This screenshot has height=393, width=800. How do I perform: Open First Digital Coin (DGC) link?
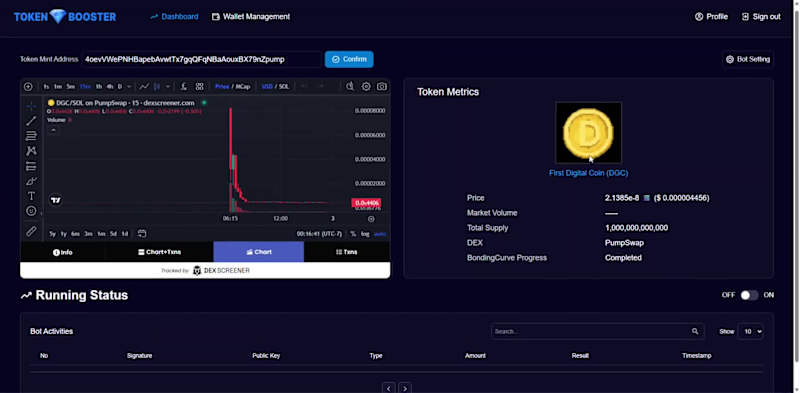click(x=588, y=173)
